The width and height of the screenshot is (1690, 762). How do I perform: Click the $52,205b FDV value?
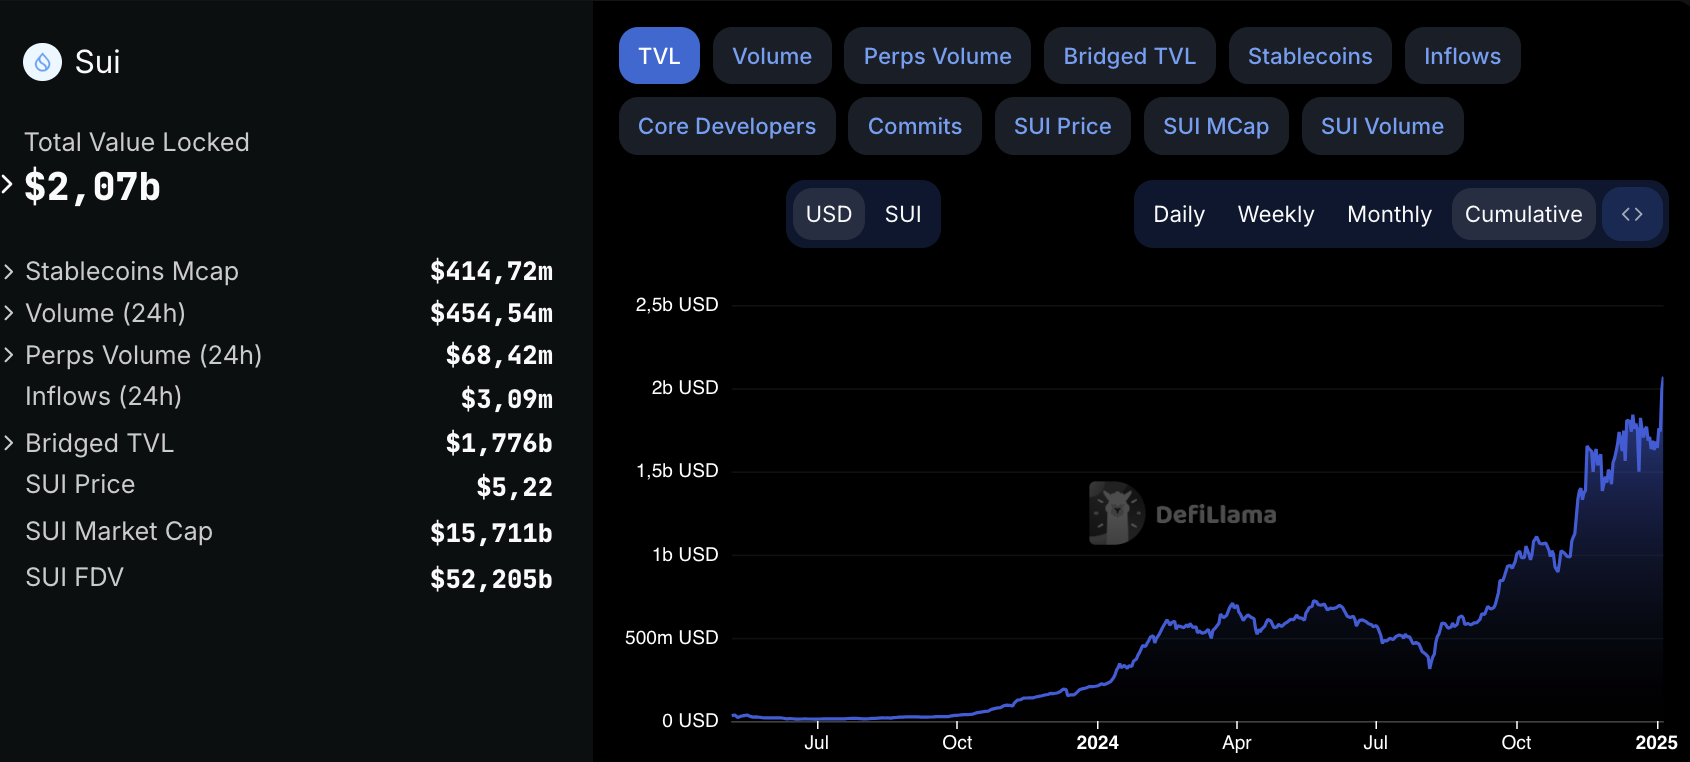tap(491, 579)
